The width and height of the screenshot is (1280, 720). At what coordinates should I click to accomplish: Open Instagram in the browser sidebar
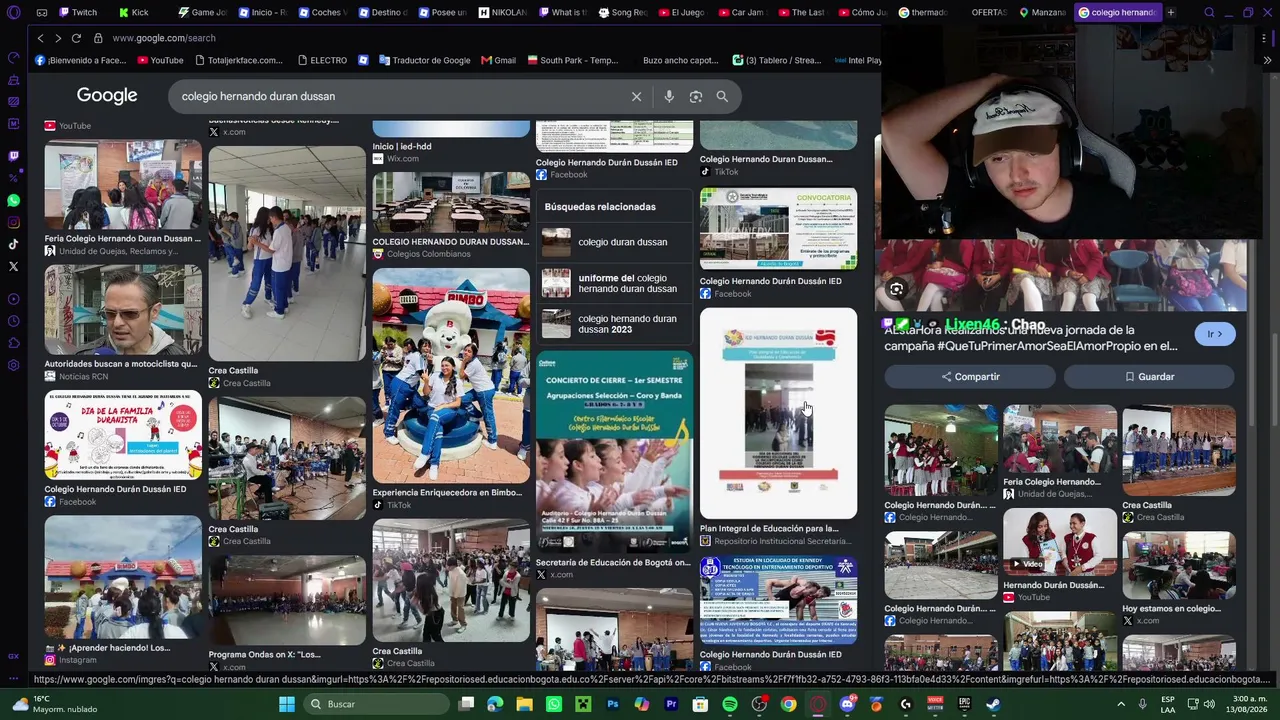click(x=13, y=223)
